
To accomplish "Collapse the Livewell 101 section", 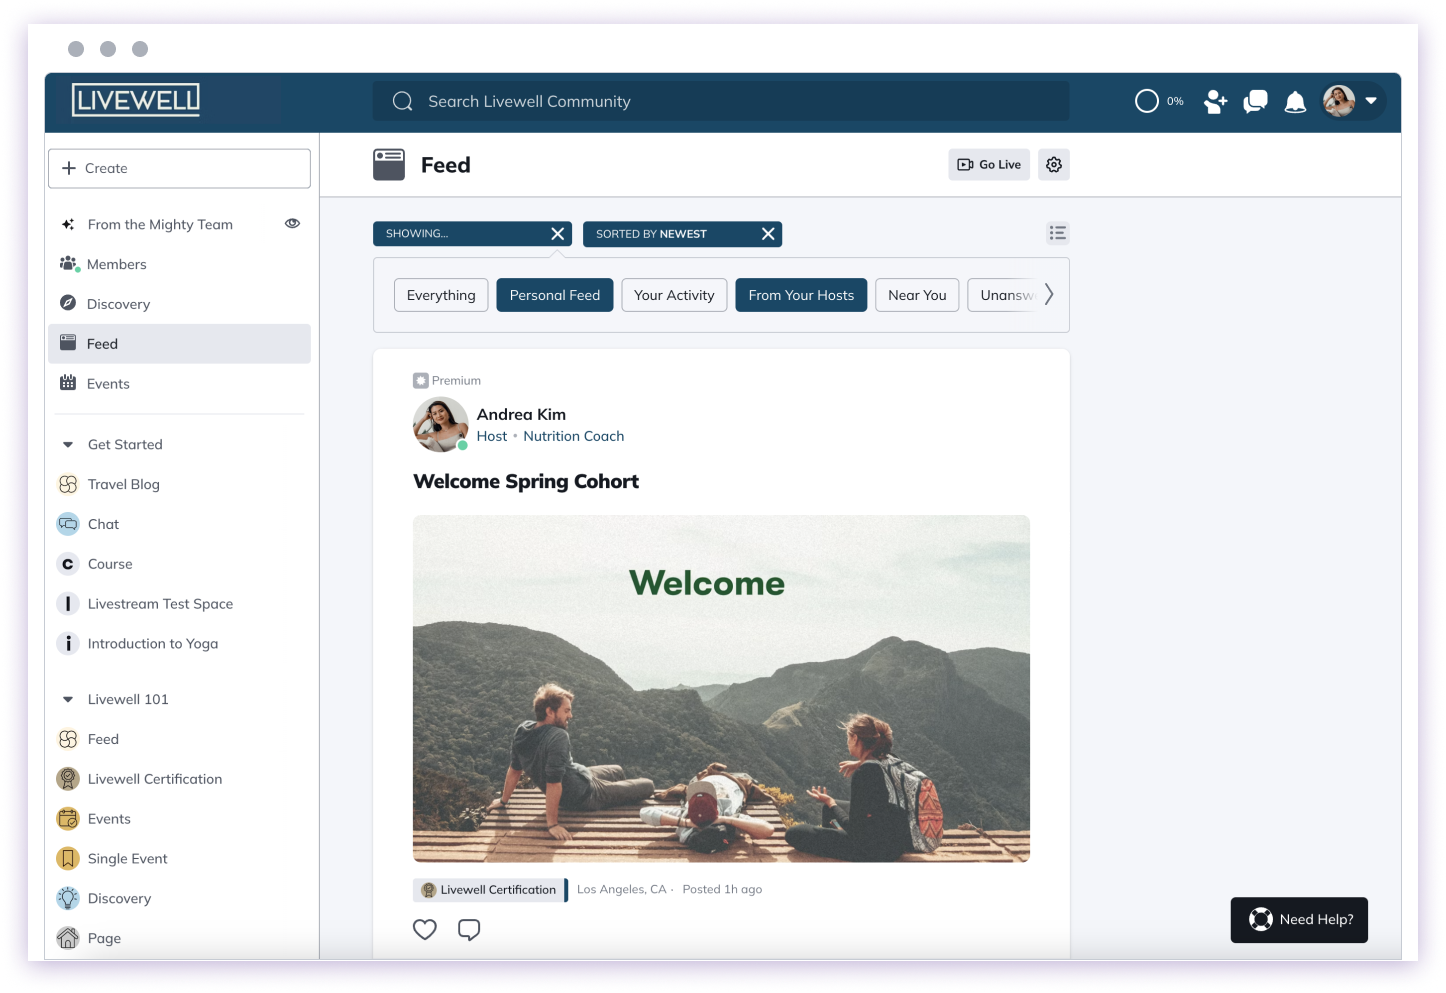I will [x=67, y=699].
